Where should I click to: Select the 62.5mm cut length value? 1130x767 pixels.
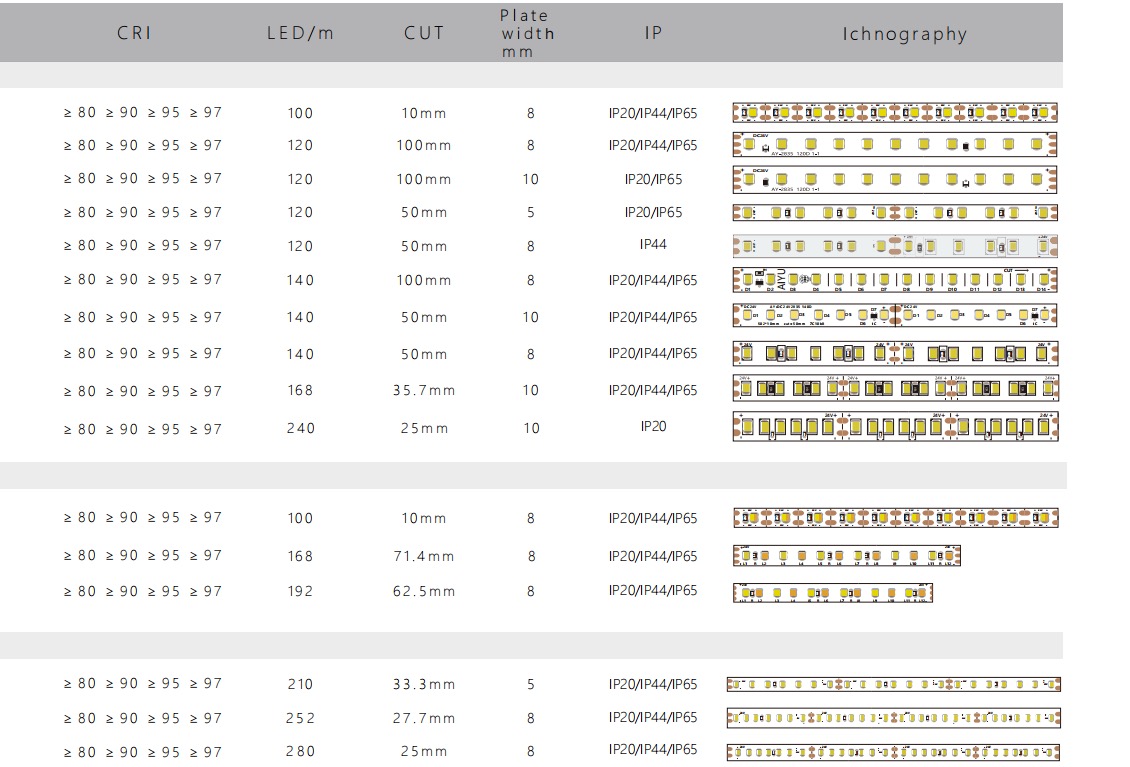[424, 592]
